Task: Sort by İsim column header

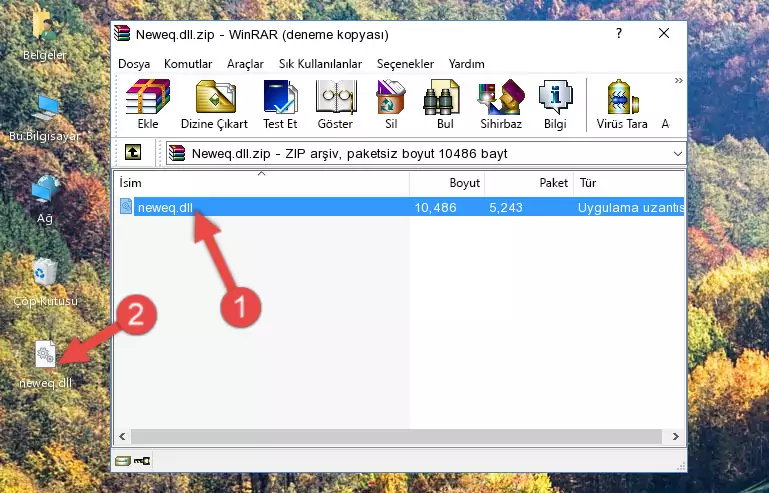Action: [262, 183]
